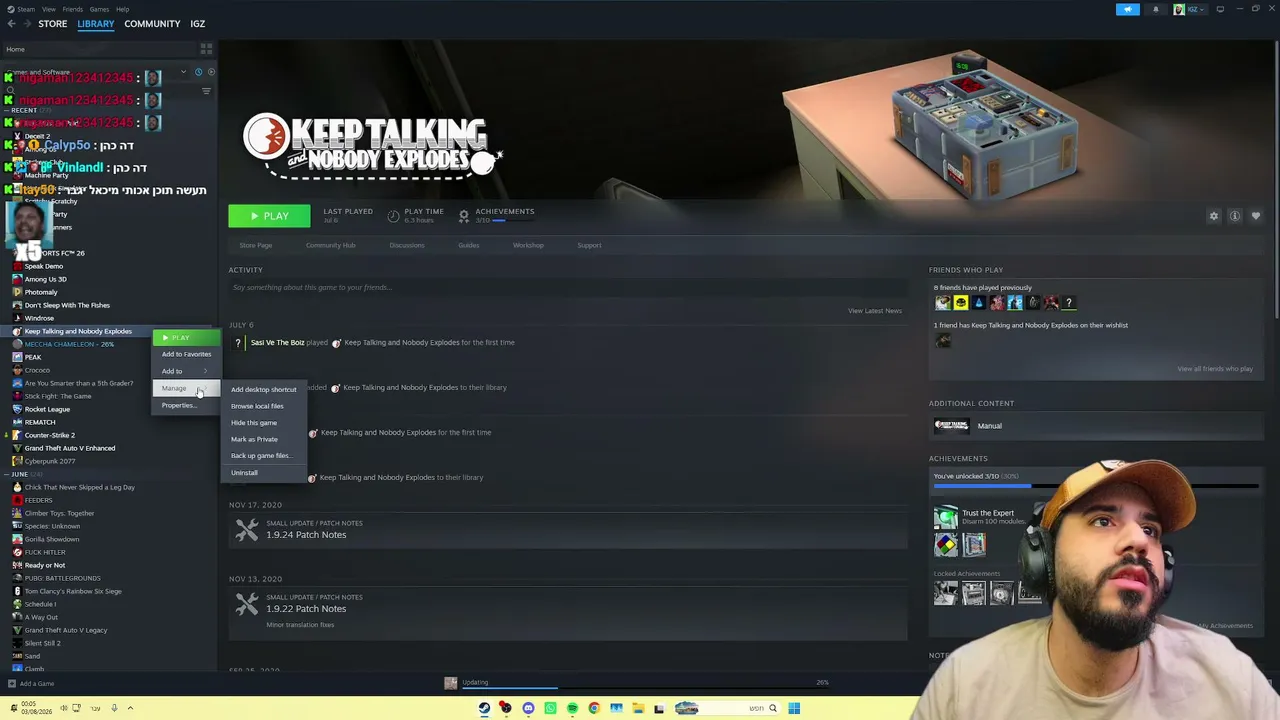Open the Guides link
The width and height of the screenshot is (1280, 720).
tap(468, 245)
